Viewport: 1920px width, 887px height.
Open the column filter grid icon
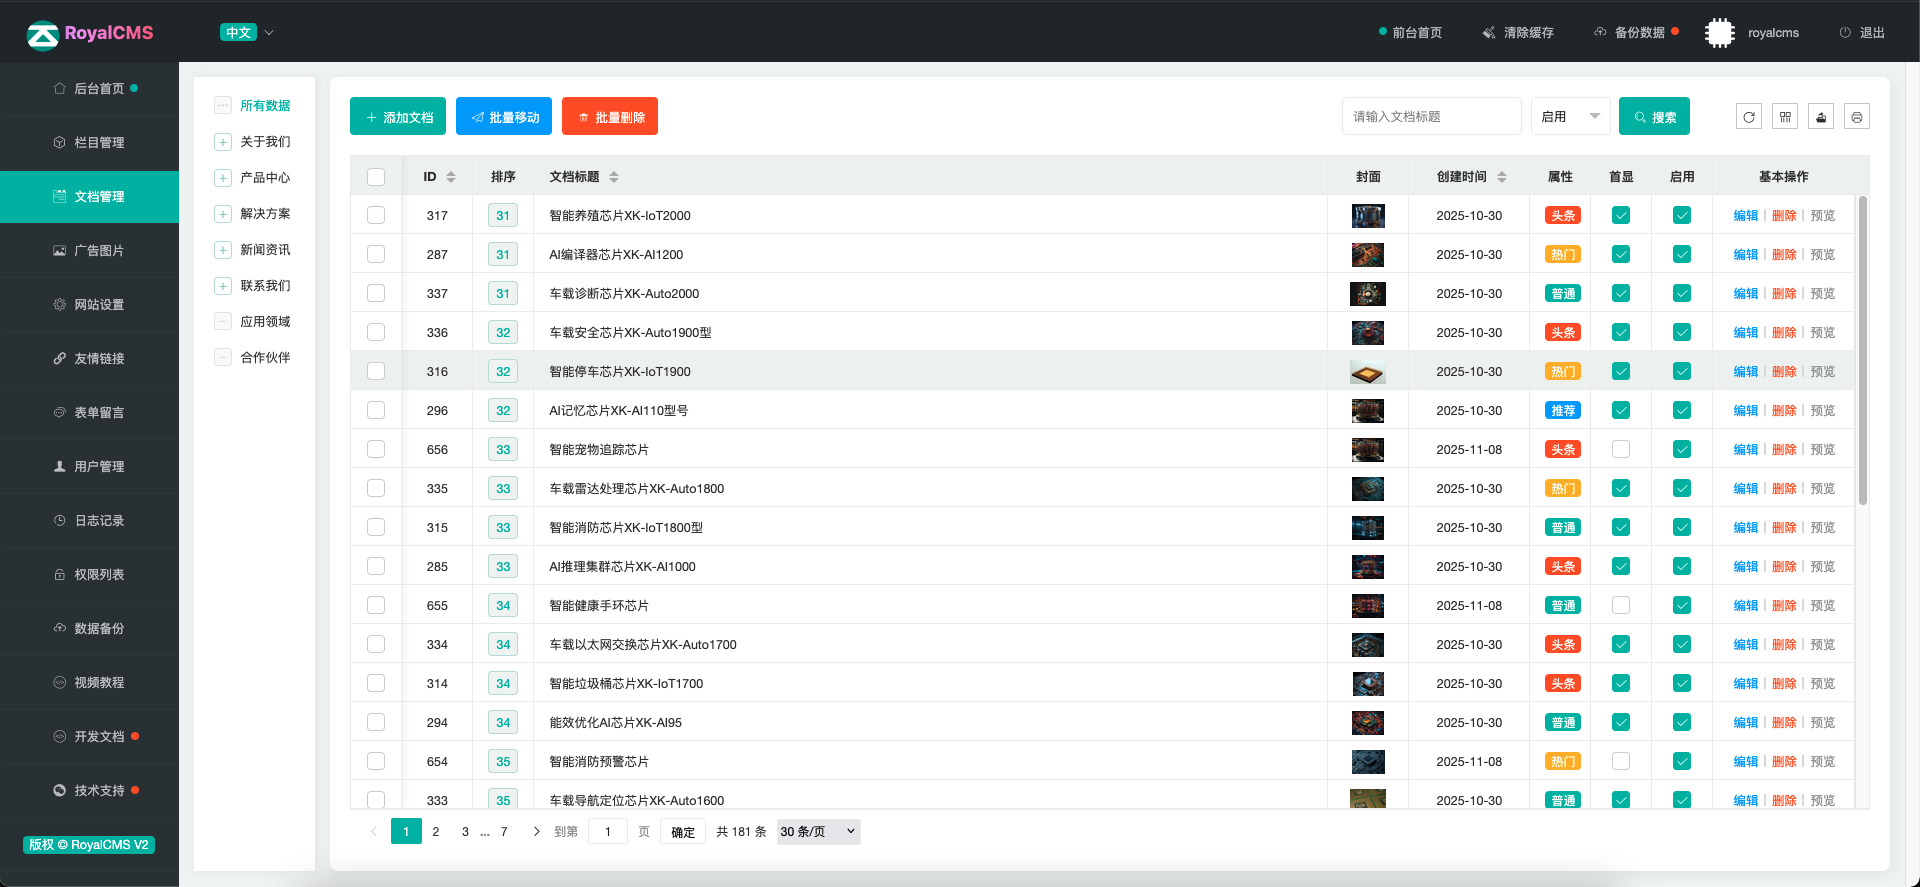pyautogui.click(x=1785, y=117)
